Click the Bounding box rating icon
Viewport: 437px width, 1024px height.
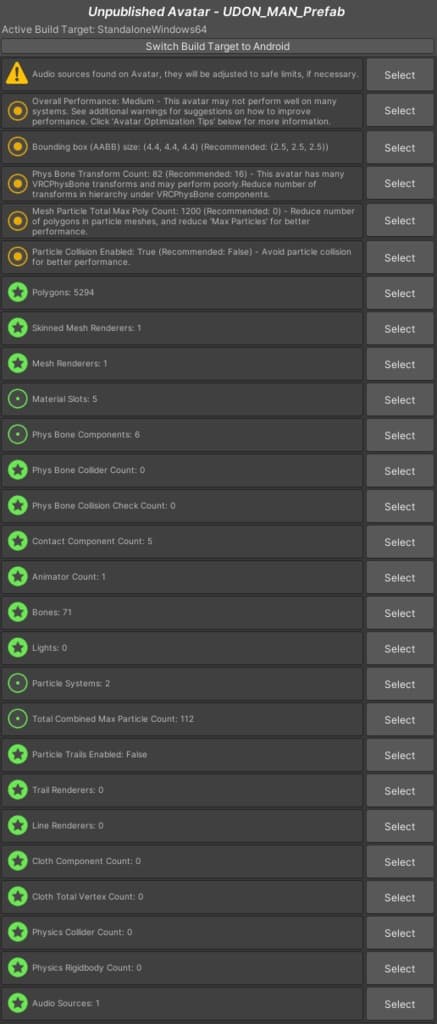[x=17, y=147]
